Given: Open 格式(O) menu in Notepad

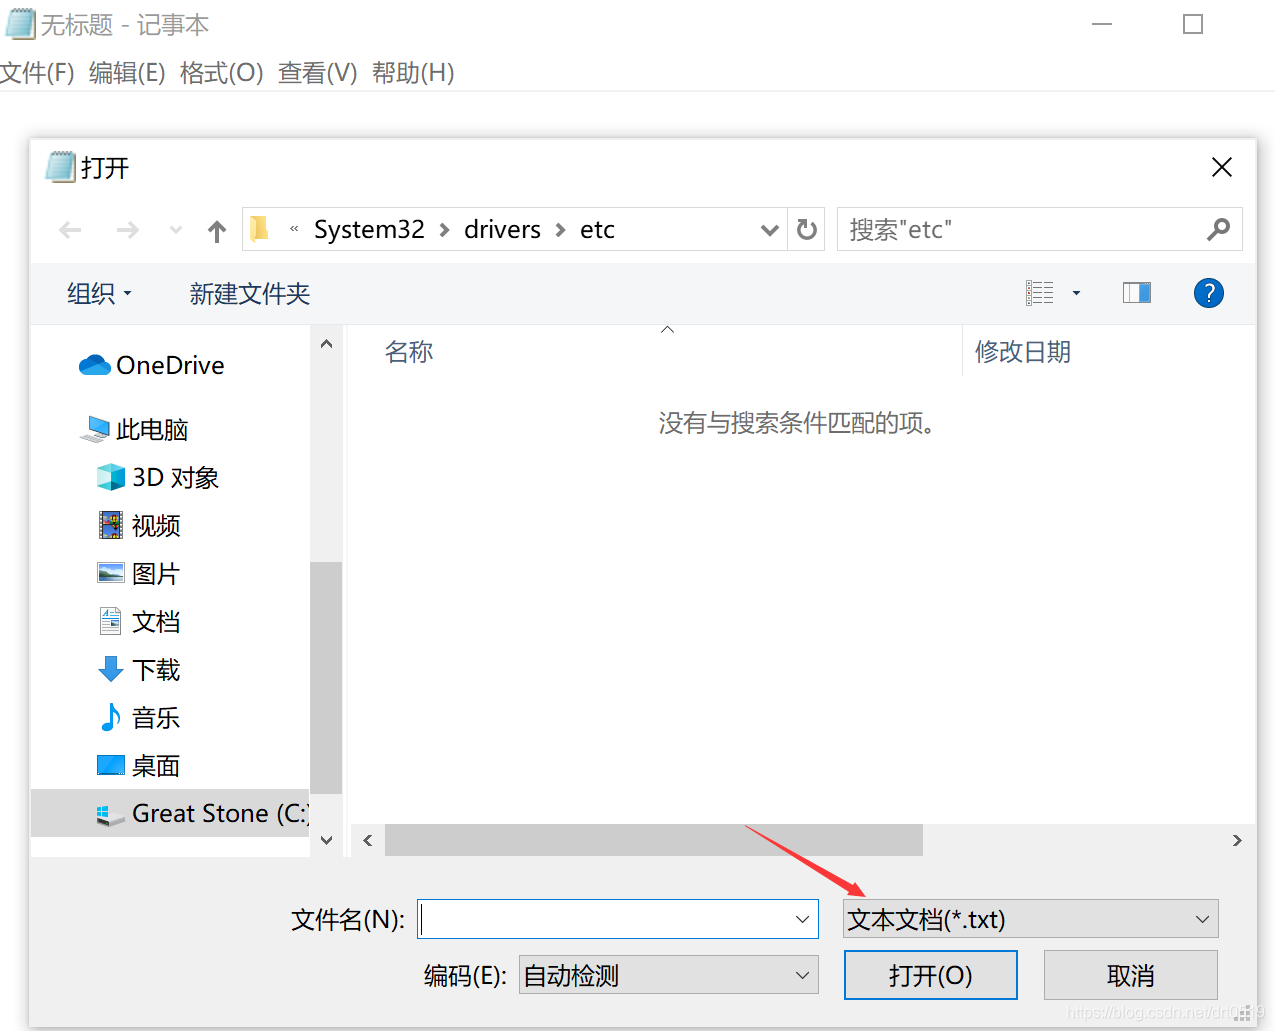Looking at the screenshot, I should point(221,73).
